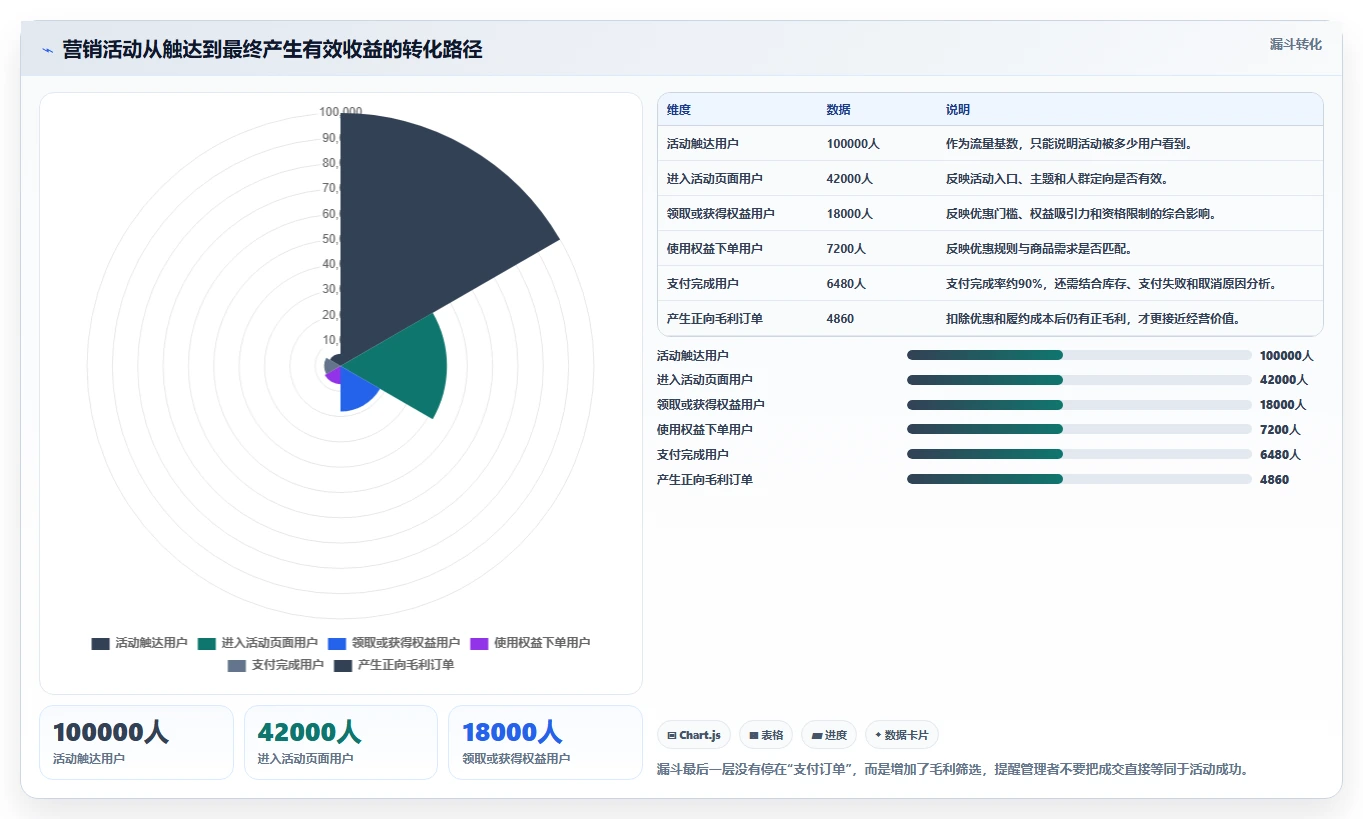
Task: Open the 18000人 领取或获得权益用户 data card
Action: tap(545, 742)
